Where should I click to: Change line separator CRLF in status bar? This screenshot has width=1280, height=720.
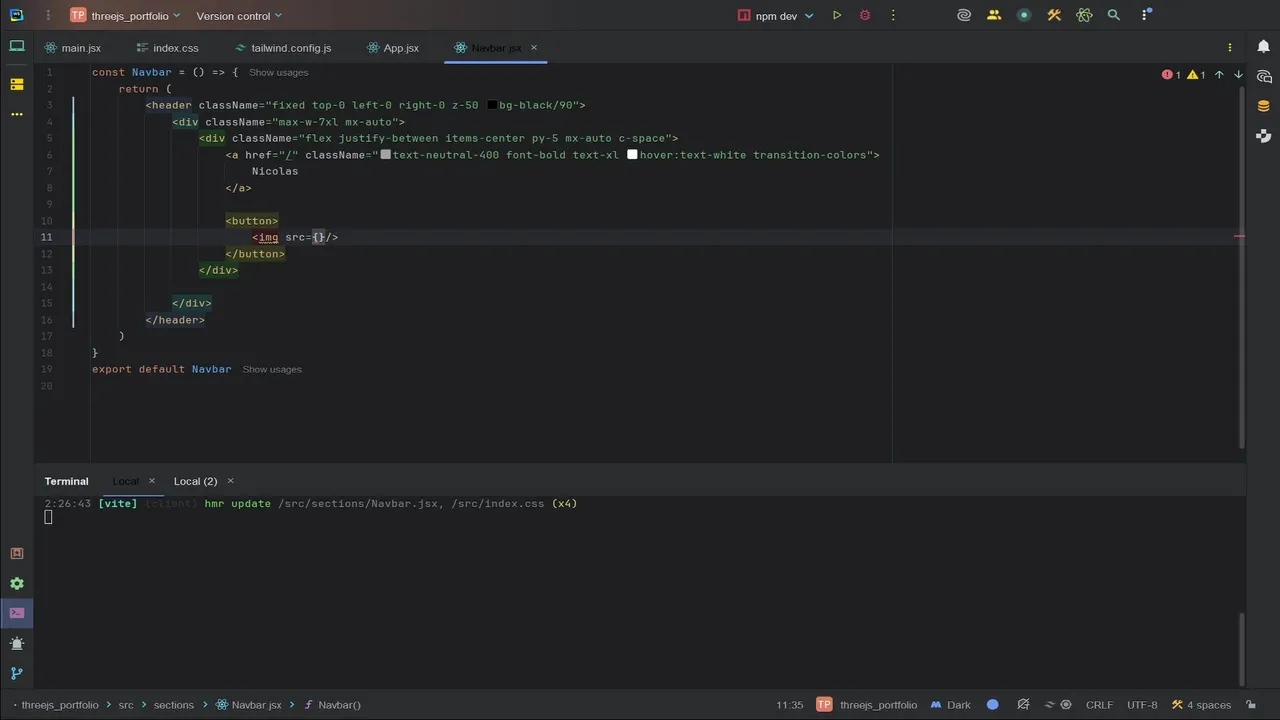point(1099,705)
